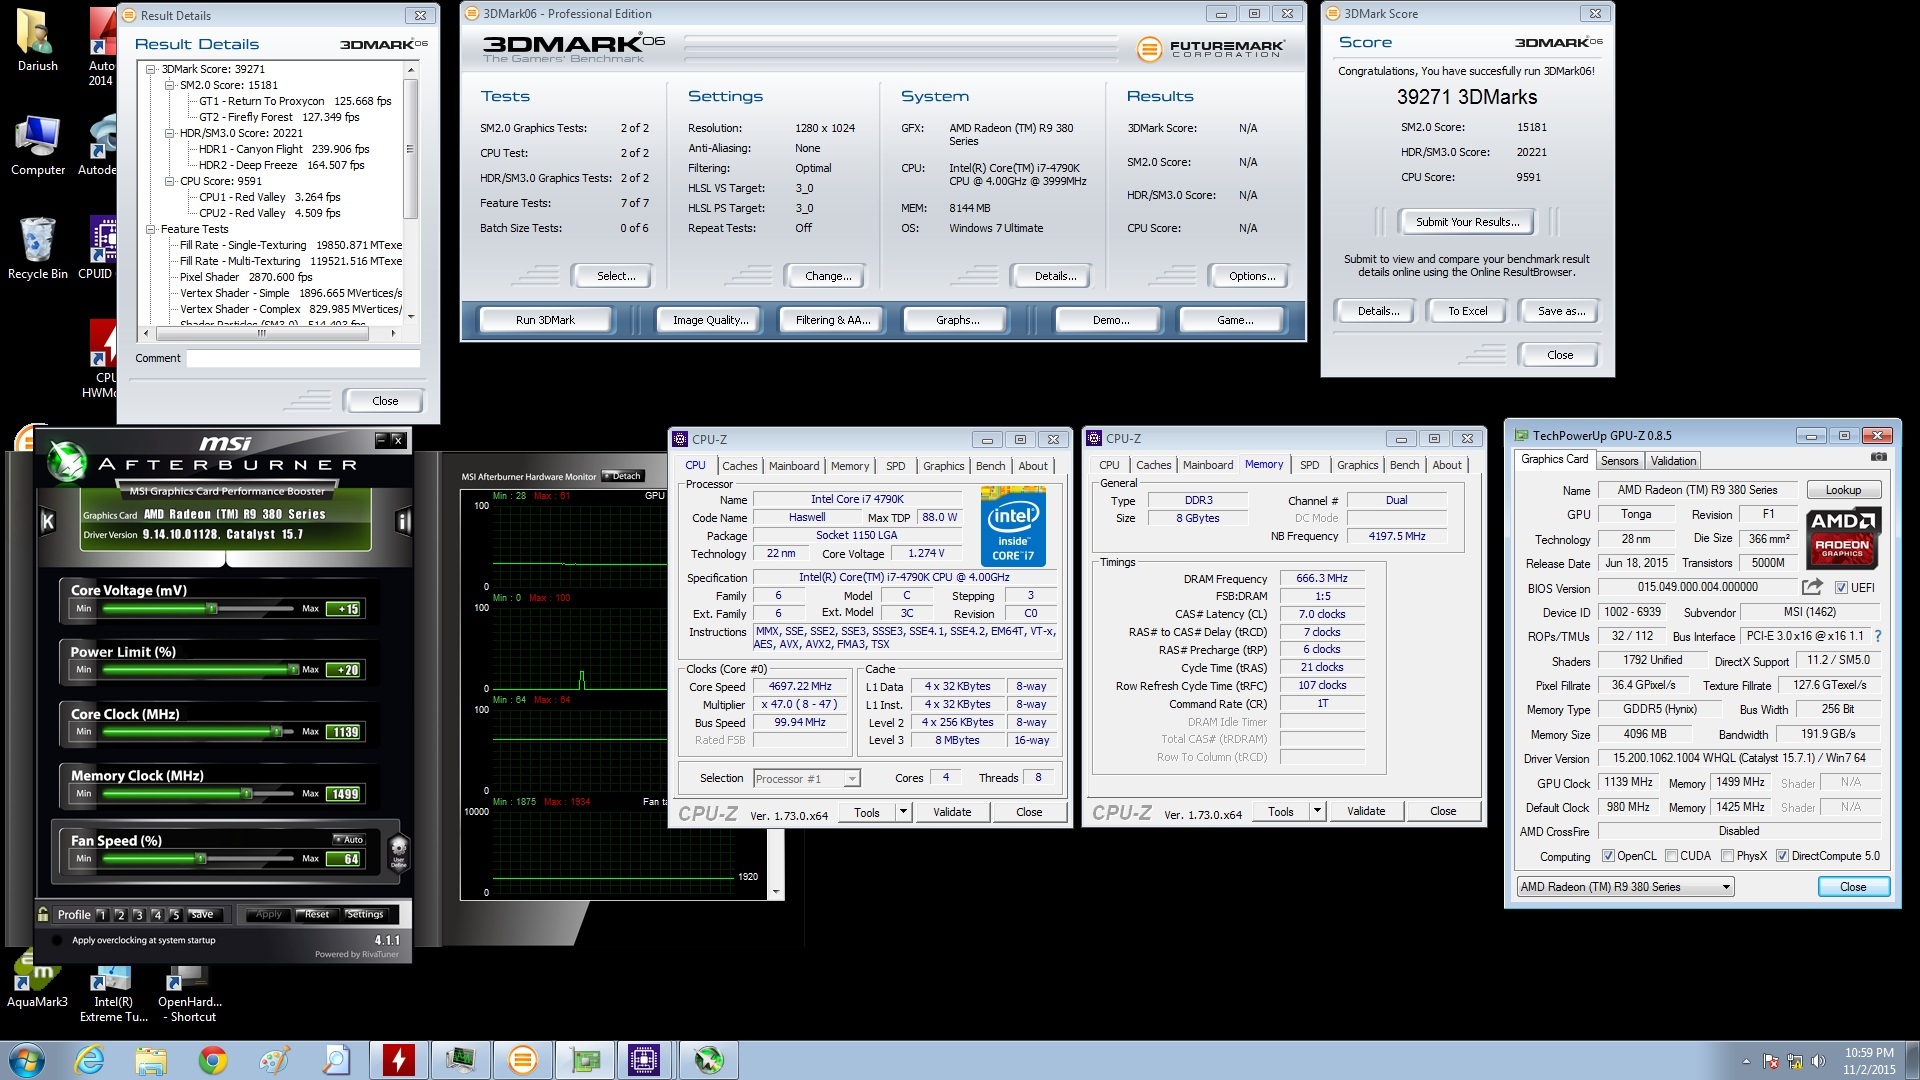Click the Bus Interface question mark icon

[1877, 636]
